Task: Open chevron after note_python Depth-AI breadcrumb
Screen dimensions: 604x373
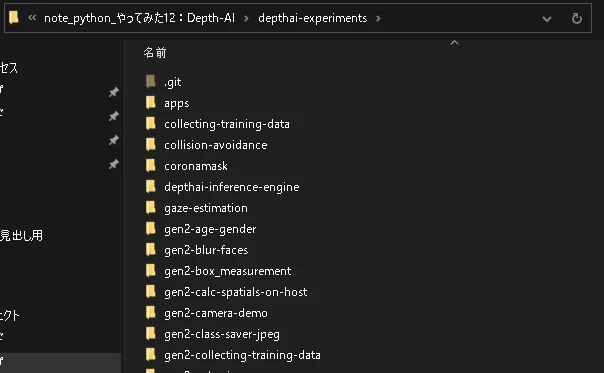Action: (x=246, y=18)
